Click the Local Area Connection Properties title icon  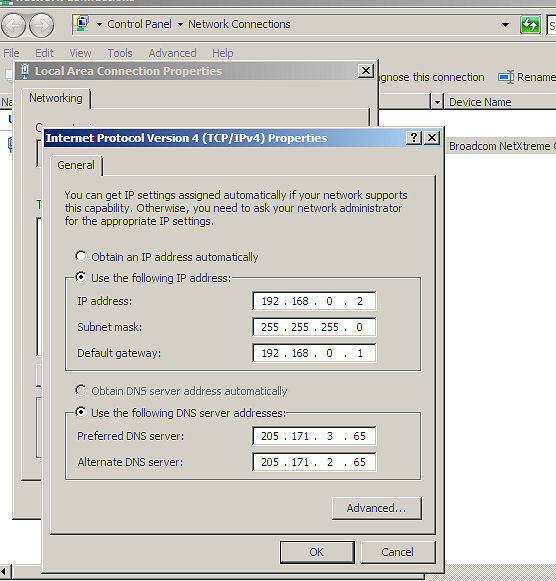click(25, 71)
